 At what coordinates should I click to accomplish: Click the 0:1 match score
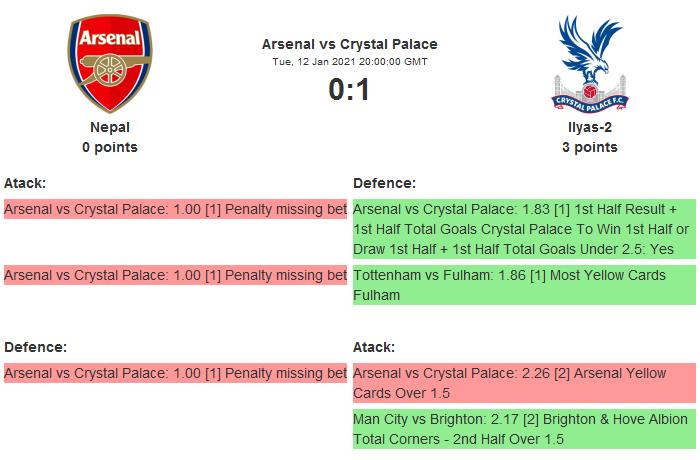(349, 90)
